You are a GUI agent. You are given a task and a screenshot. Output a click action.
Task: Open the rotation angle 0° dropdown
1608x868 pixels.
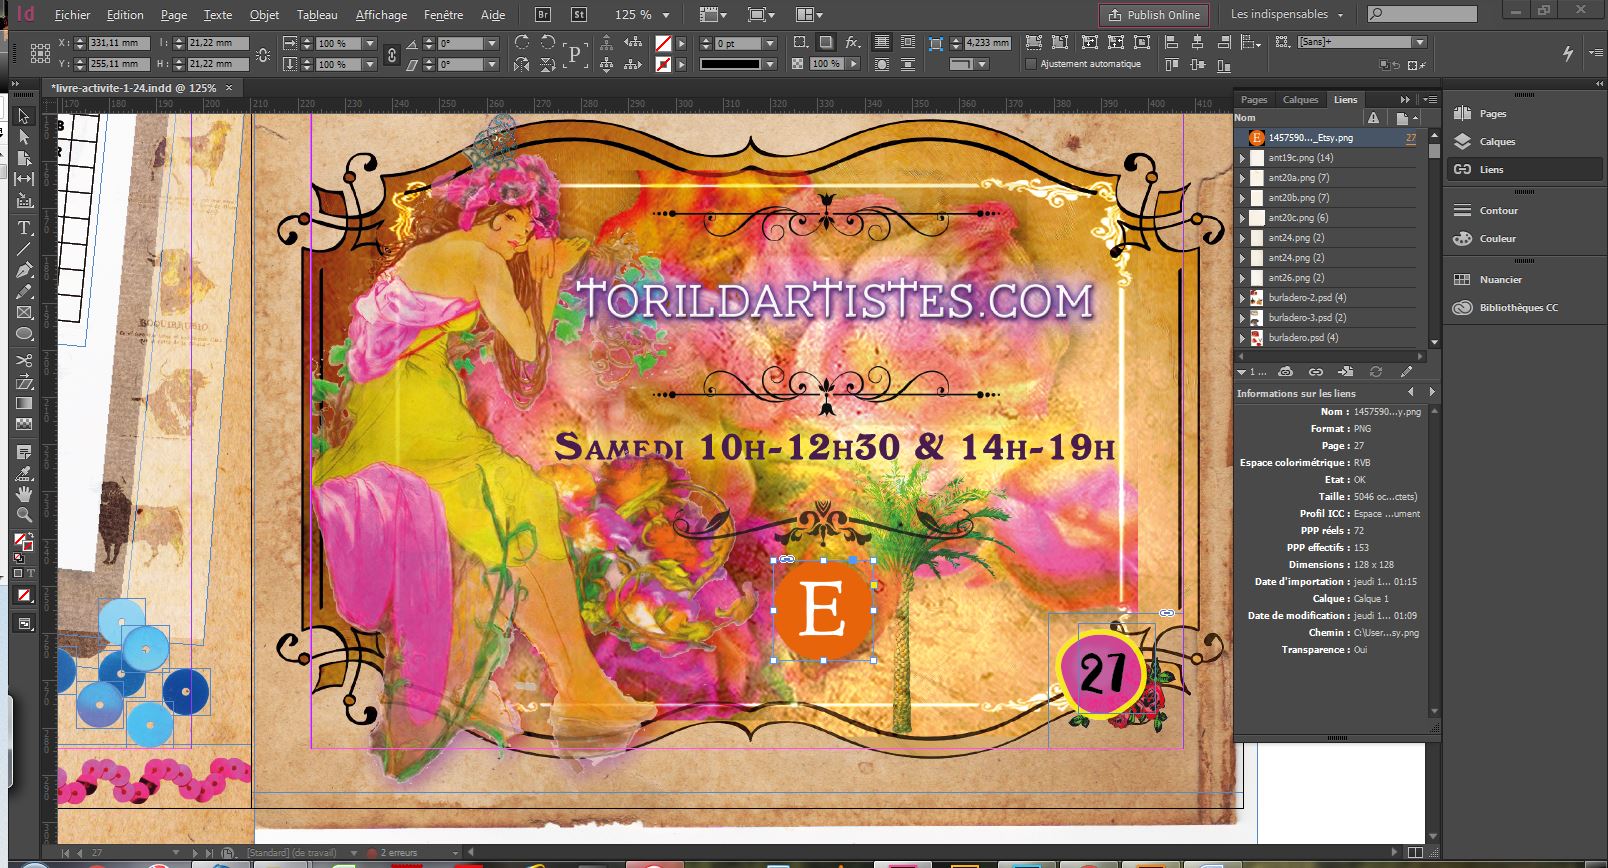[492, 44]
